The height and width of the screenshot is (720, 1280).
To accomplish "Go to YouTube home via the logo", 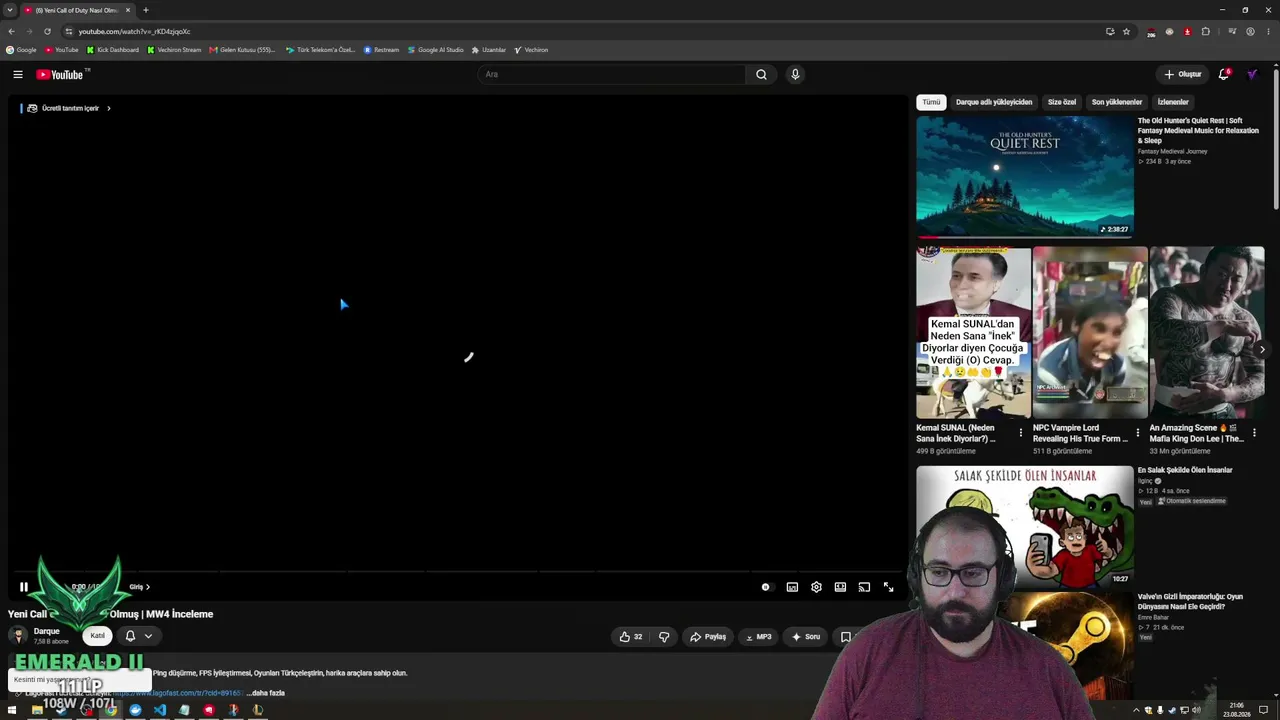I will [62, 74].
